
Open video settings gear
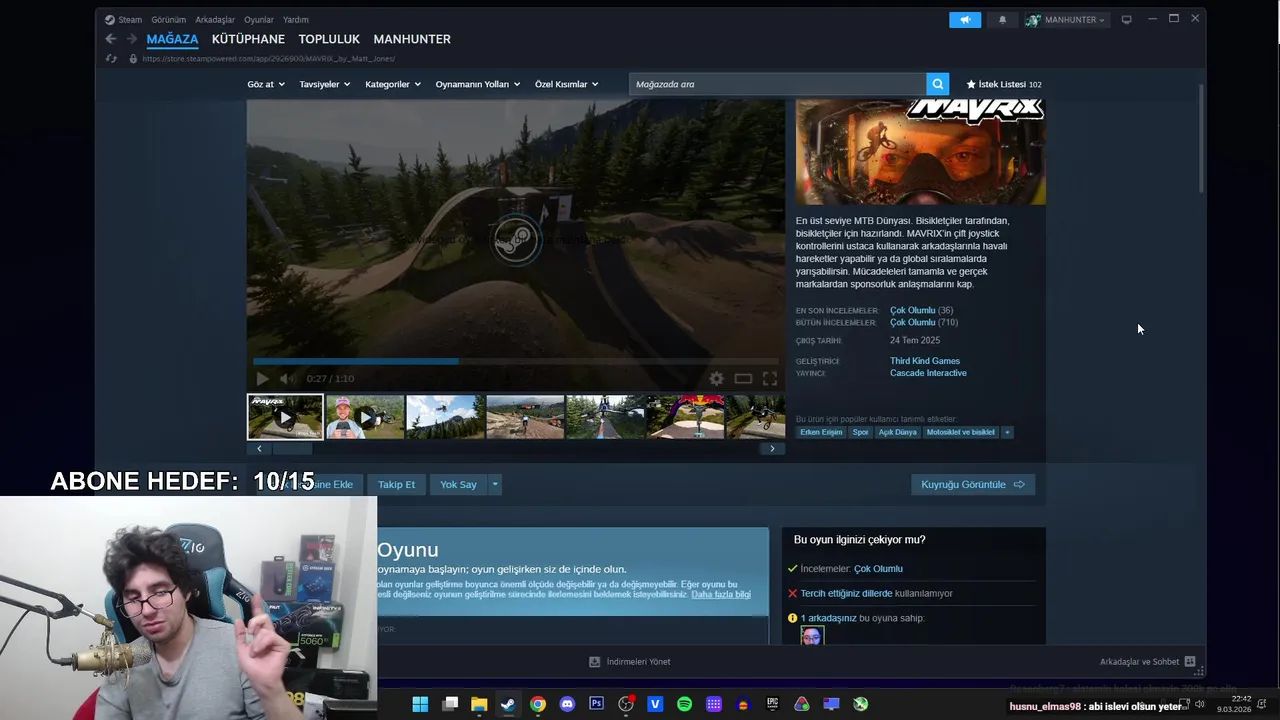tap(716, 378)
